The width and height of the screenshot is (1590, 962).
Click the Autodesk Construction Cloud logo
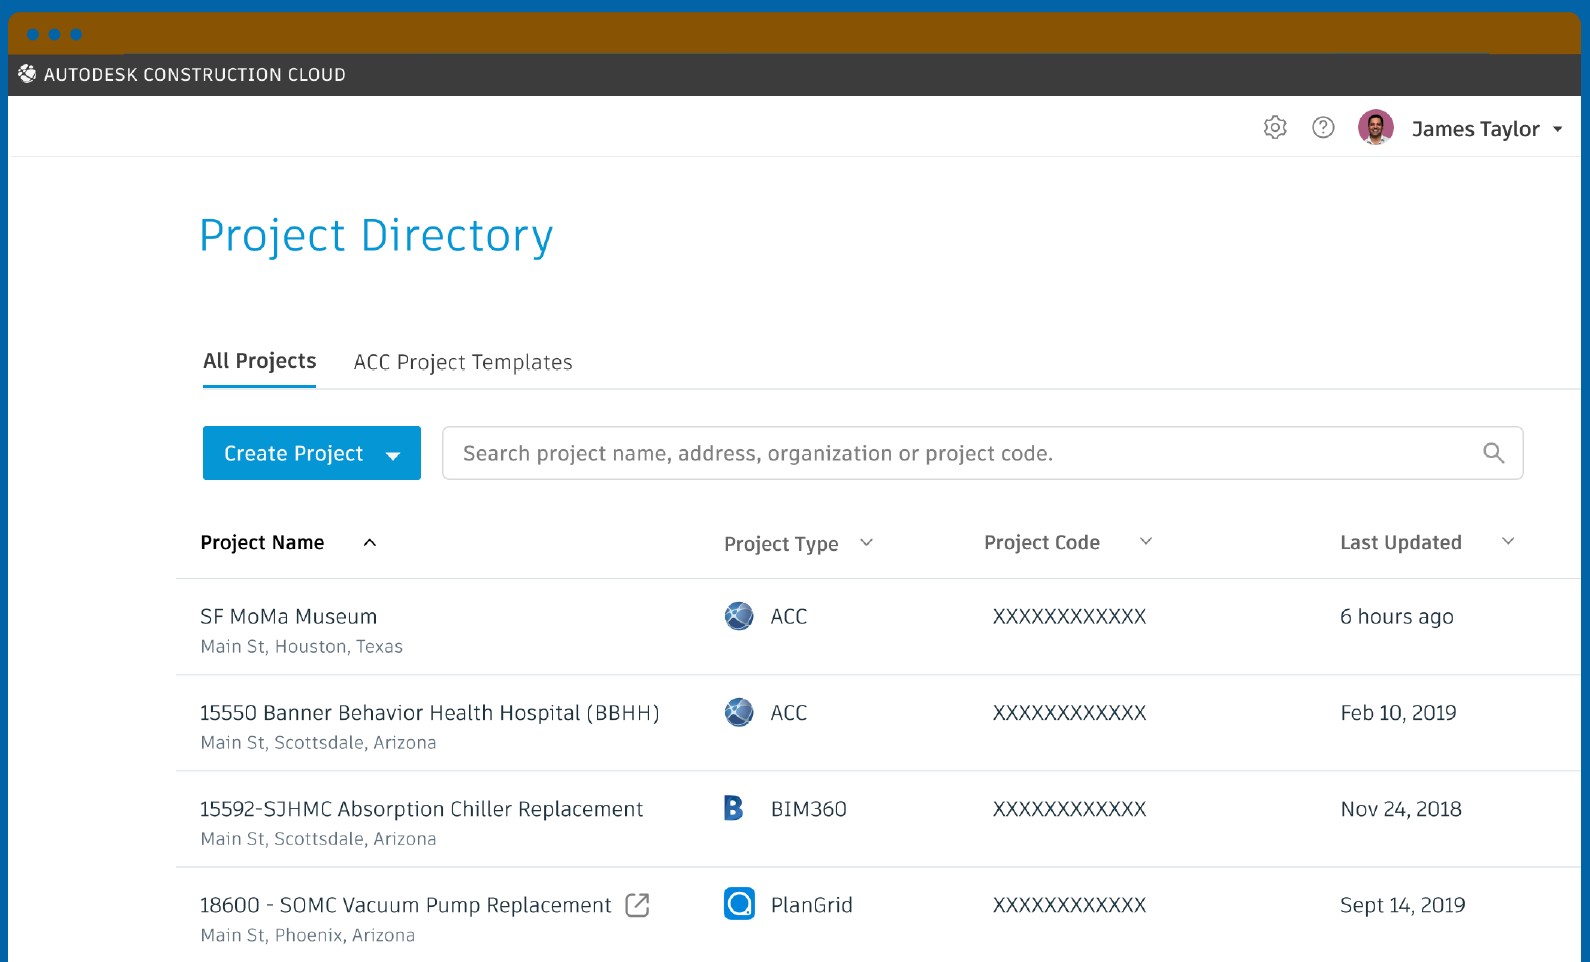(x=27, y=74)
